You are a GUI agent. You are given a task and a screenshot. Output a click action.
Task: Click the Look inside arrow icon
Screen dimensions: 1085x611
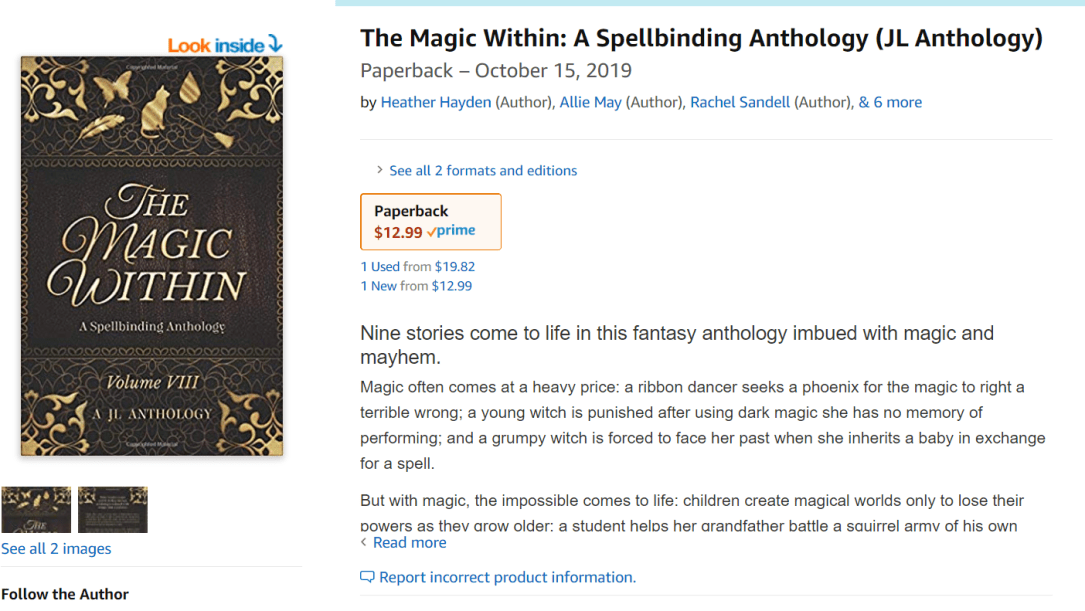tap(275, 45)
